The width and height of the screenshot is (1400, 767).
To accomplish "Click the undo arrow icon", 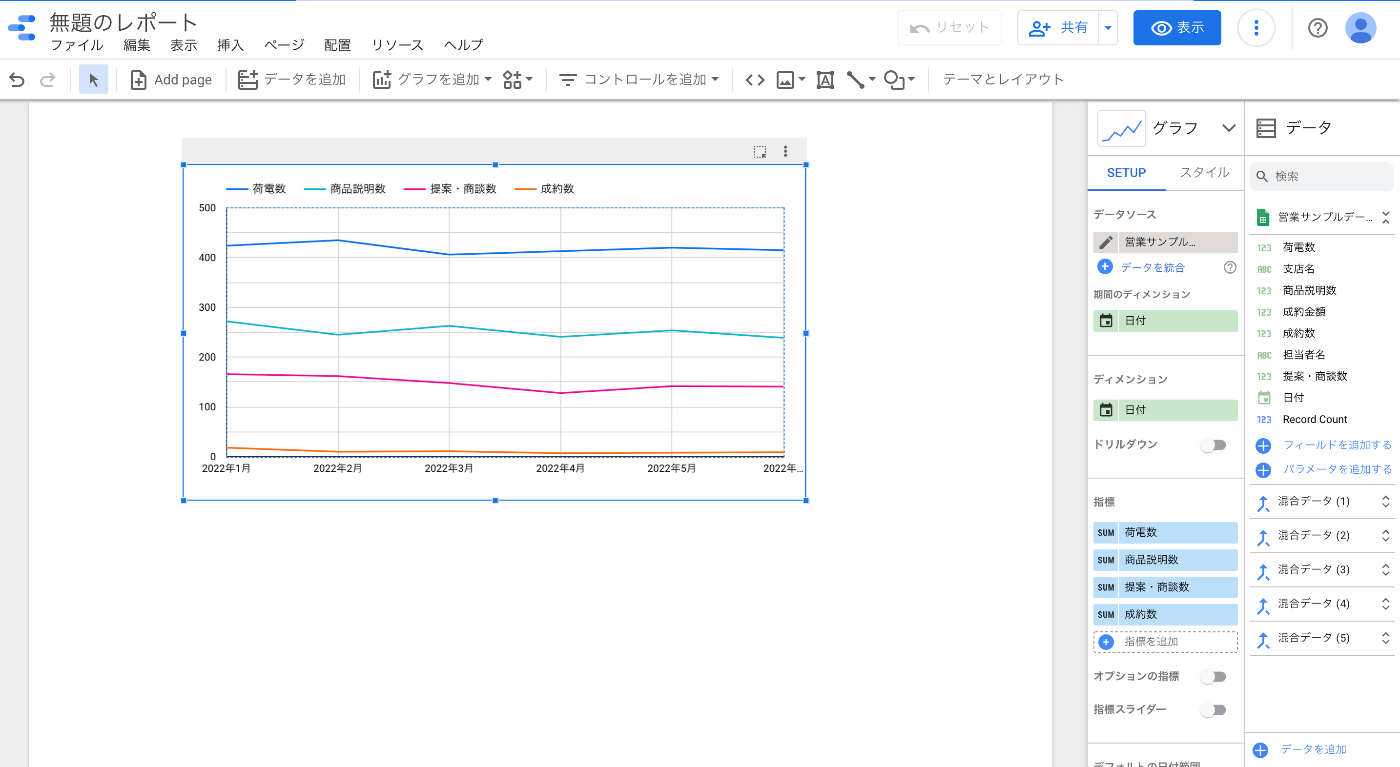I will pyautogui.click(x=17, y=80).
